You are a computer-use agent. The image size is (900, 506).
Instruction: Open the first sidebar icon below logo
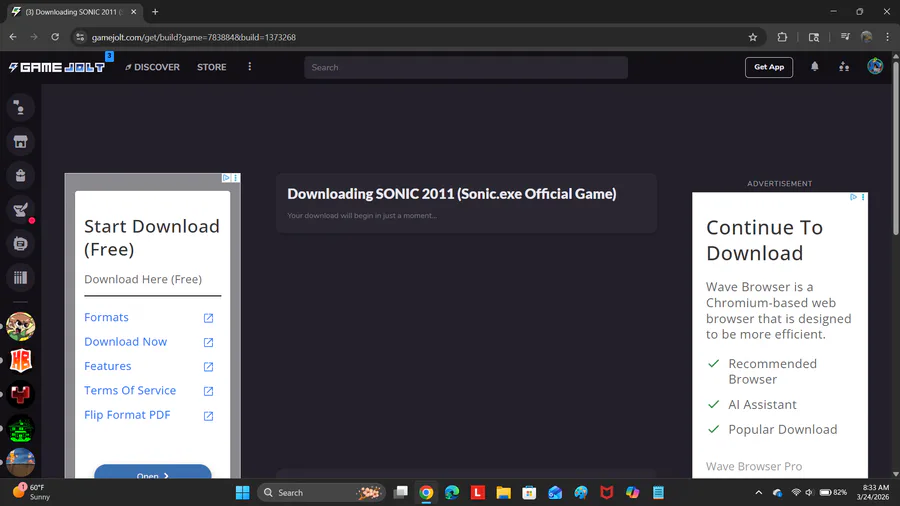pos(20,107)
